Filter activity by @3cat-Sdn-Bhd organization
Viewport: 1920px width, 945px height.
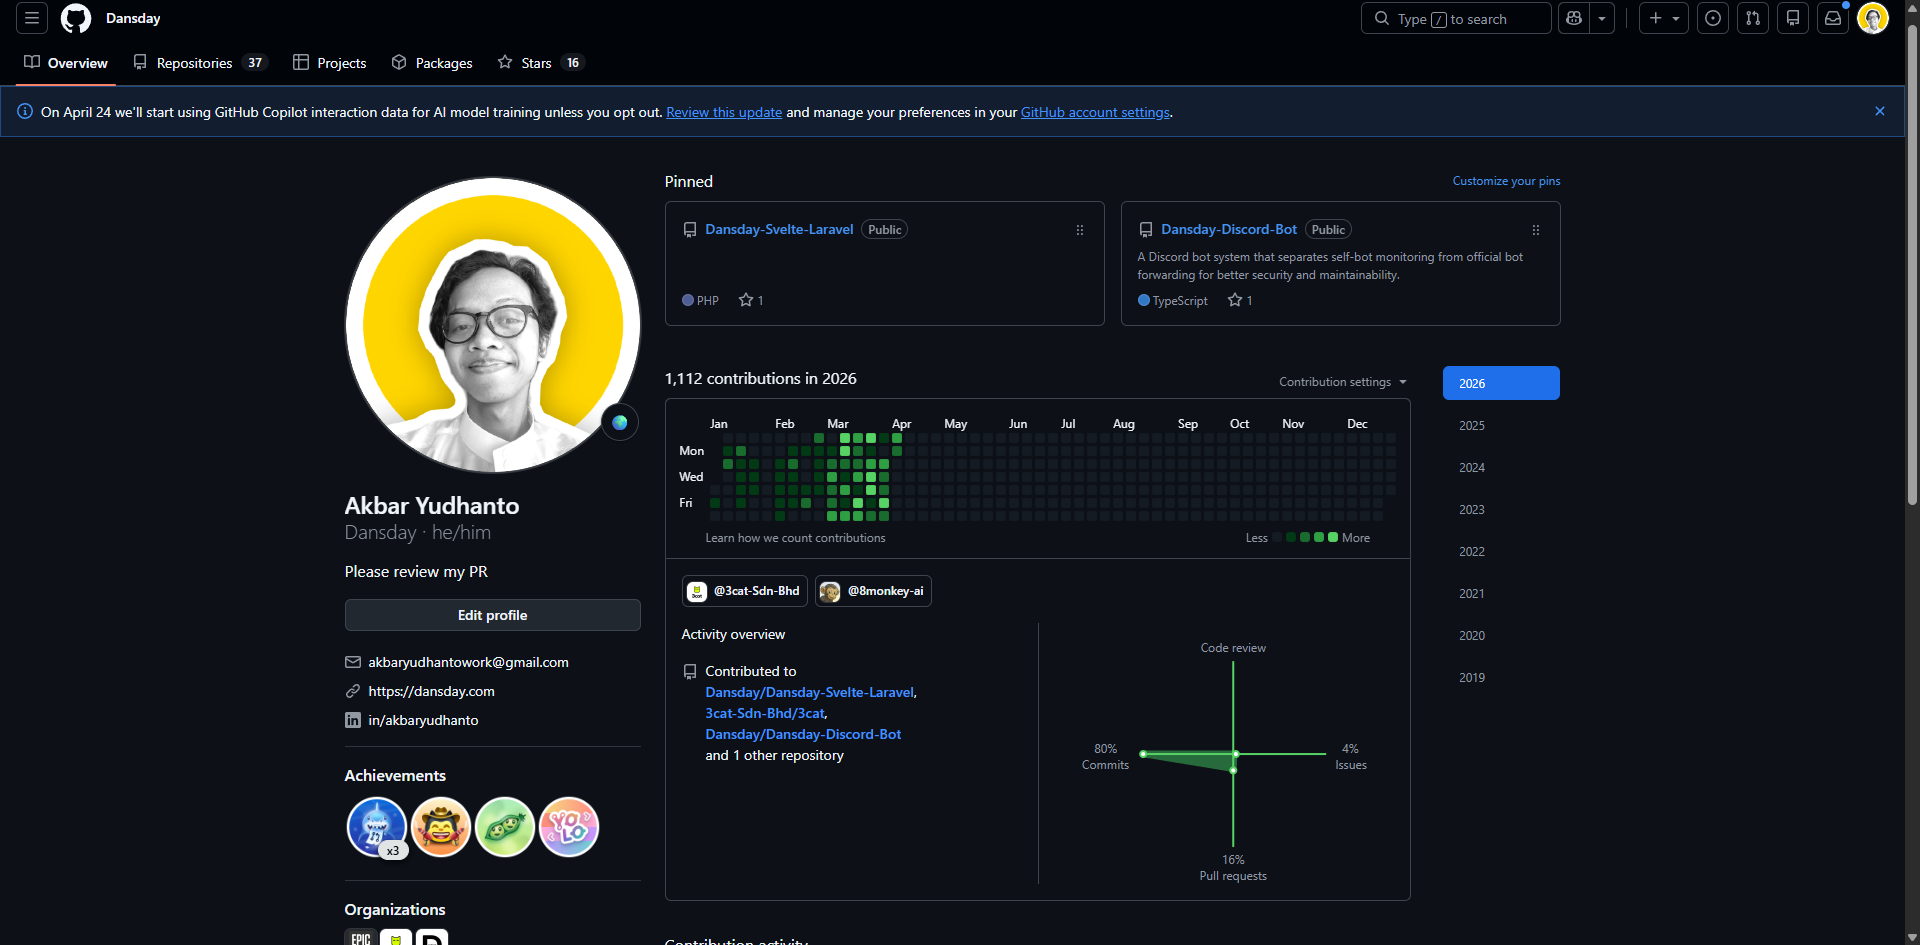745,591
